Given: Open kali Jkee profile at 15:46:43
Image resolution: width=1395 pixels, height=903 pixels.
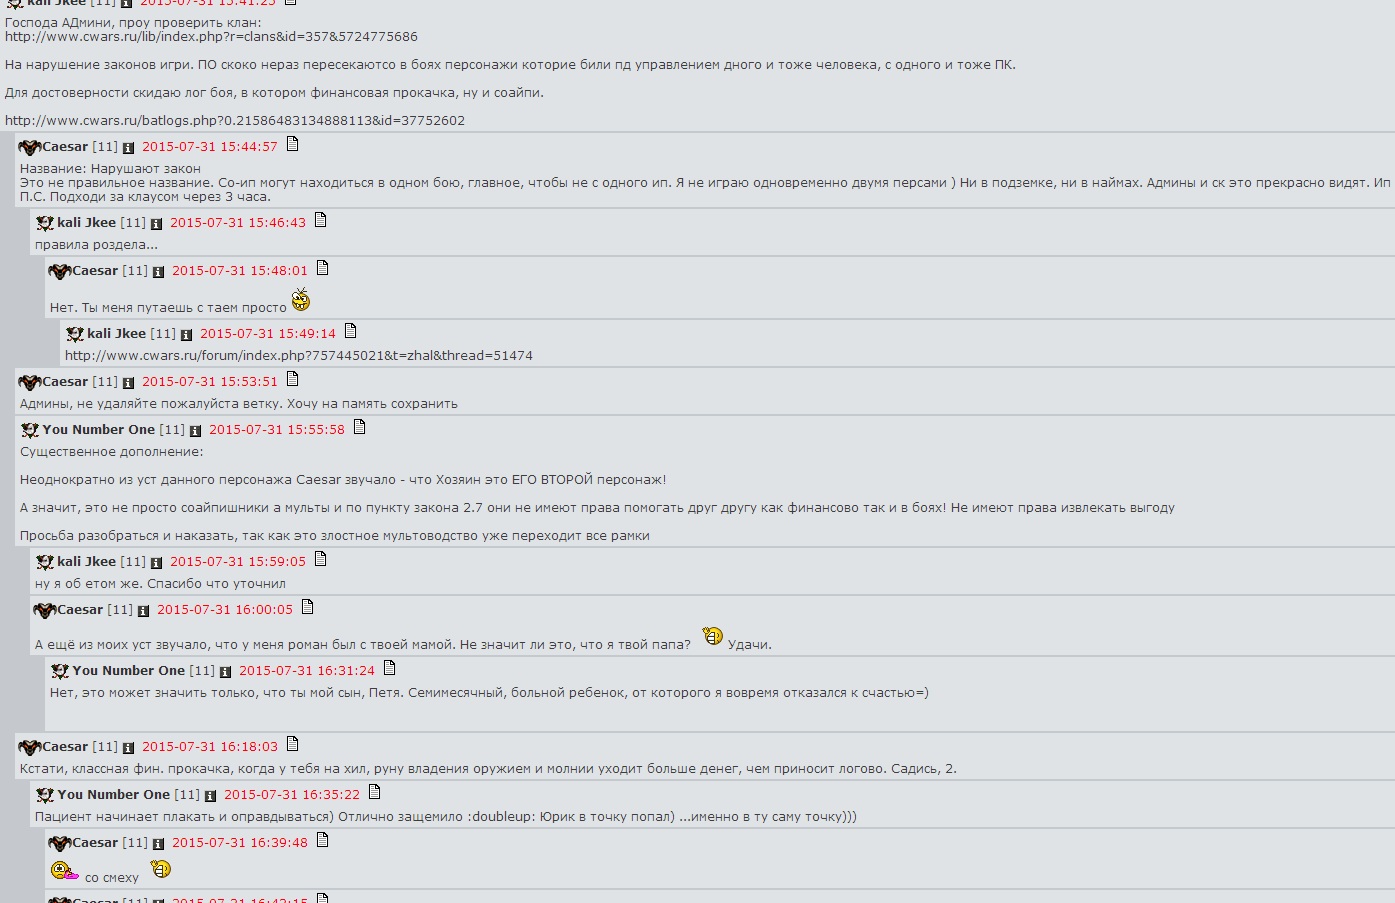Looking at the screenshot, I should [86, 223].
